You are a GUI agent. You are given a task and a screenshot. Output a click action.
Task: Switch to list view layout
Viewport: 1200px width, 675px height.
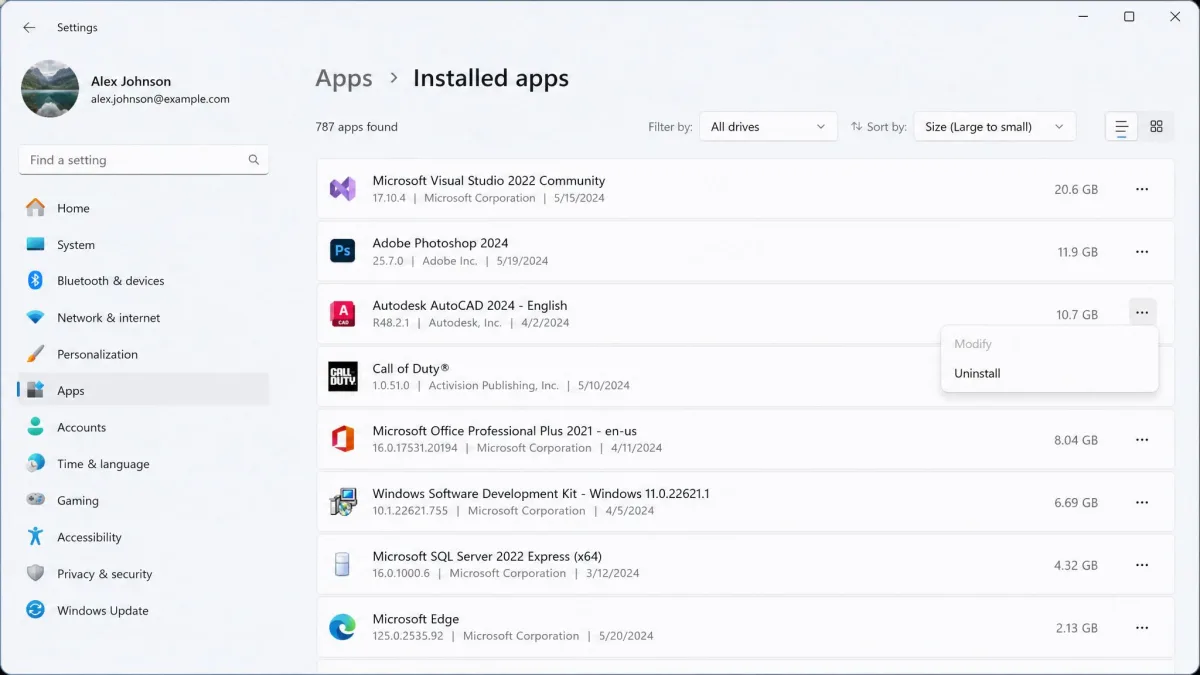coord(1122,127)
